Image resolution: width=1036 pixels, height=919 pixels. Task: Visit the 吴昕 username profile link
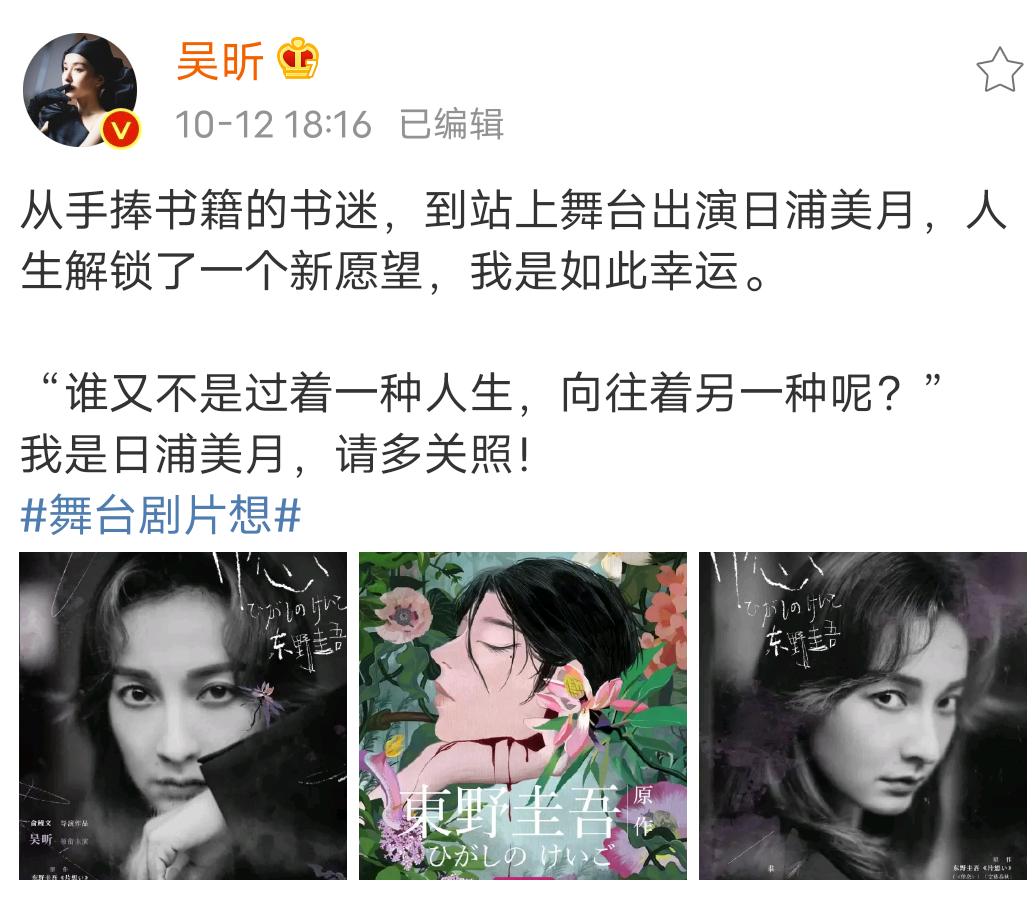pos(219,60)
